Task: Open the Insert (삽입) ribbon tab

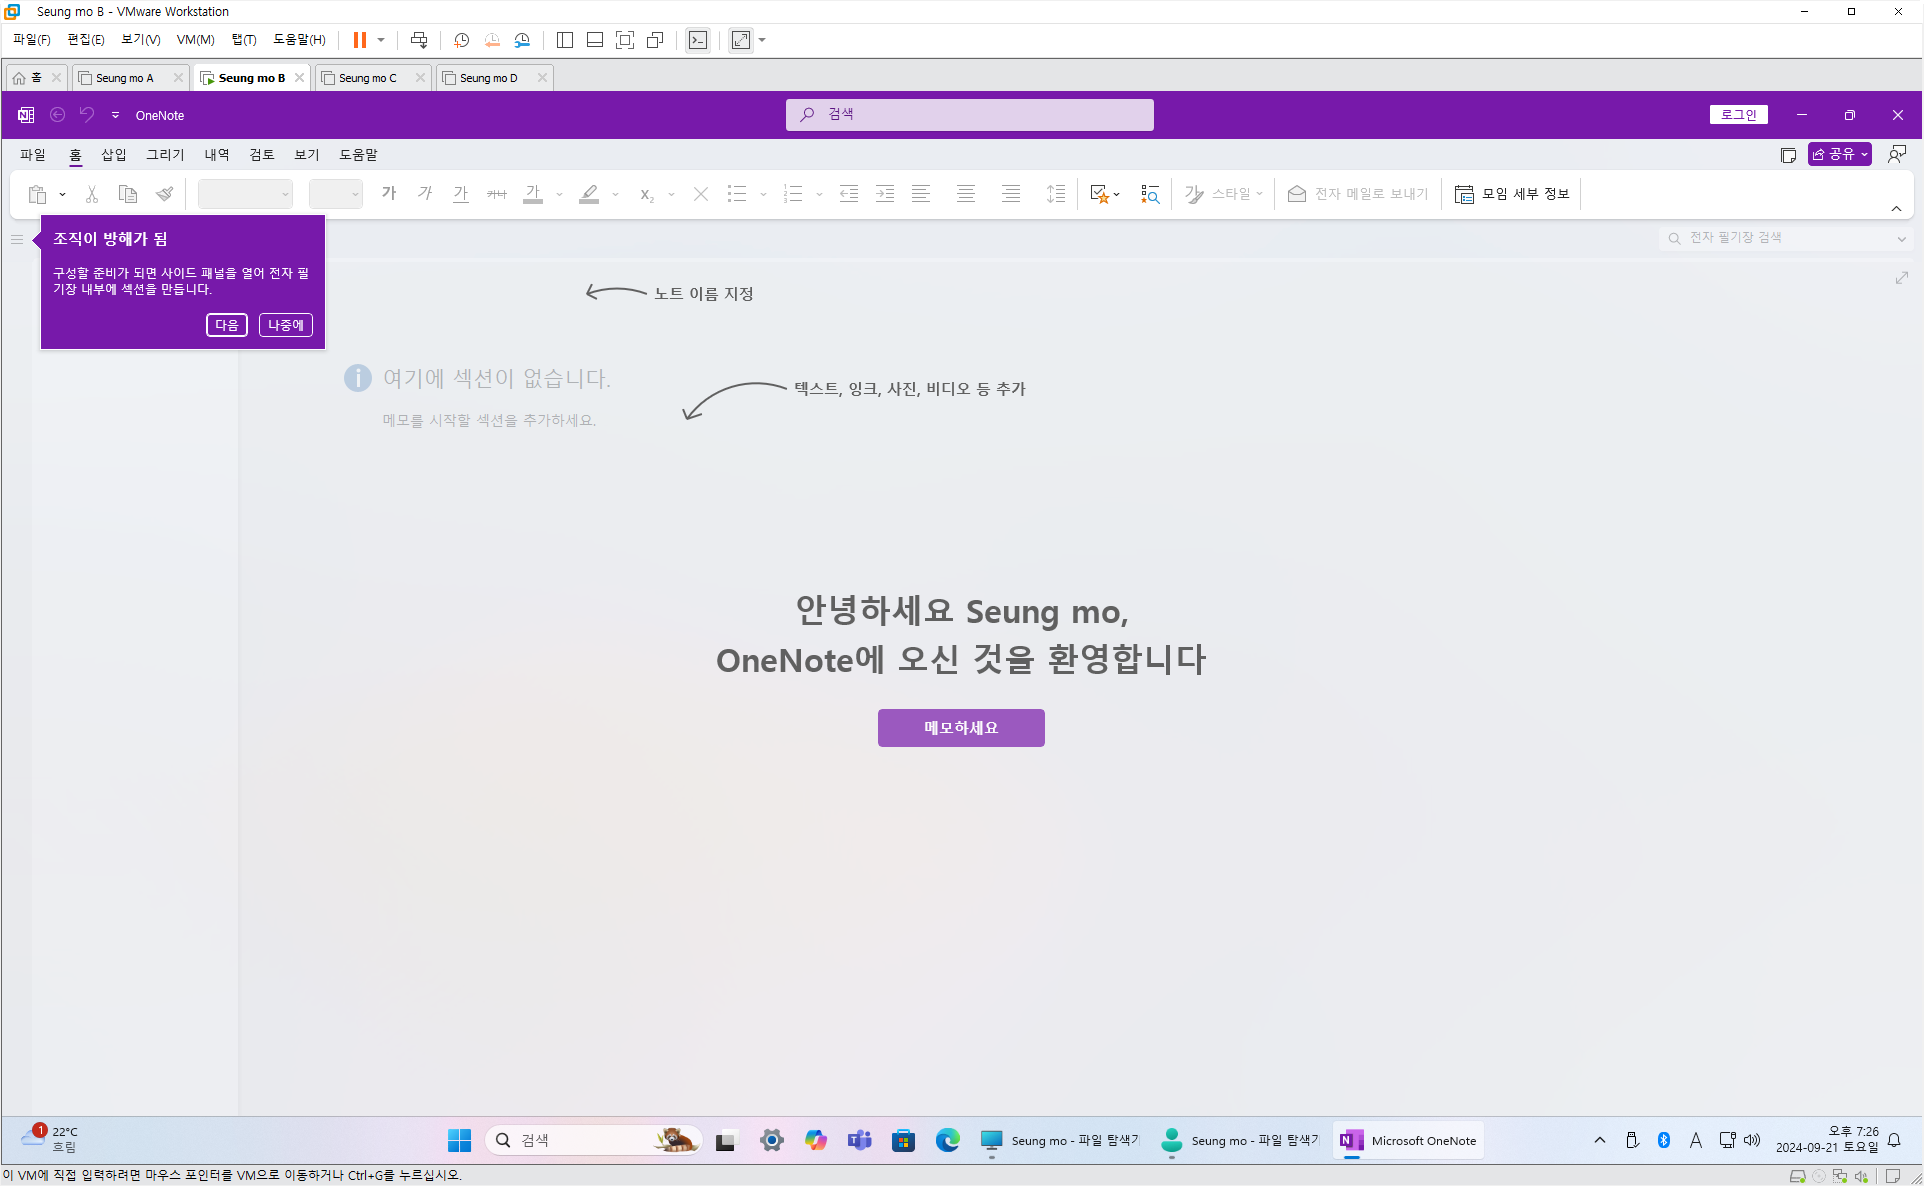Action: (x=114, y=154)
